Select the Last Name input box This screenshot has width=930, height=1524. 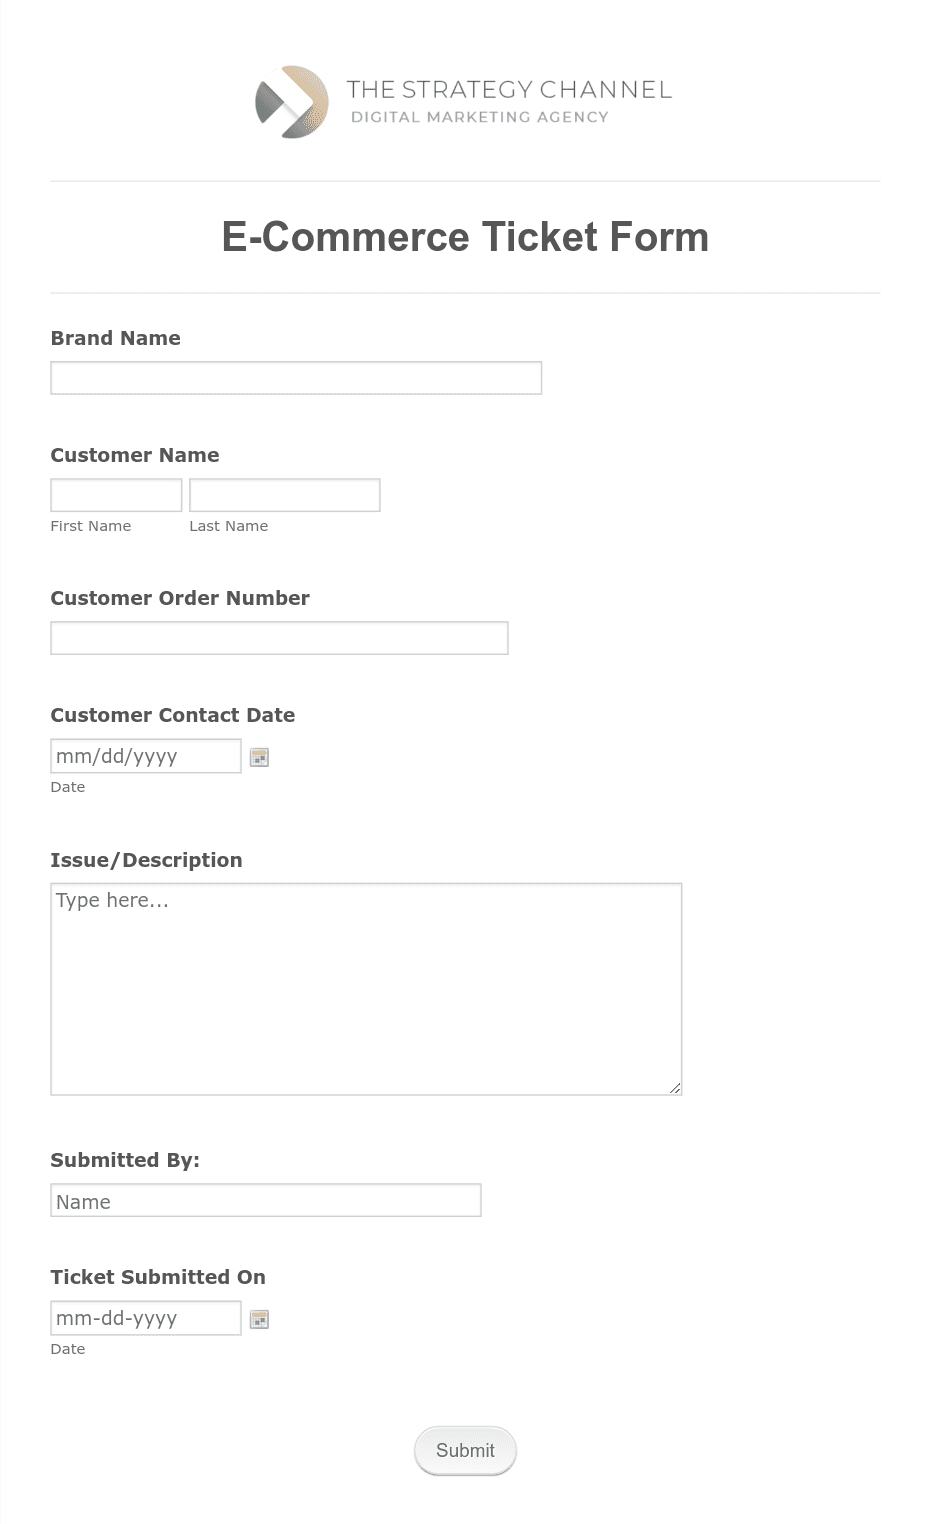pos(285,495)
